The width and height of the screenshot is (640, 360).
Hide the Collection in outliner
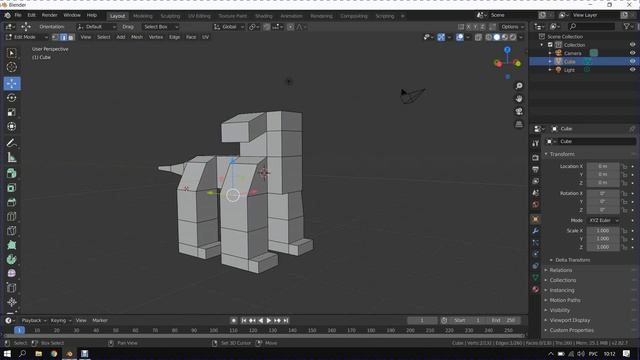(x=632, y=45)
